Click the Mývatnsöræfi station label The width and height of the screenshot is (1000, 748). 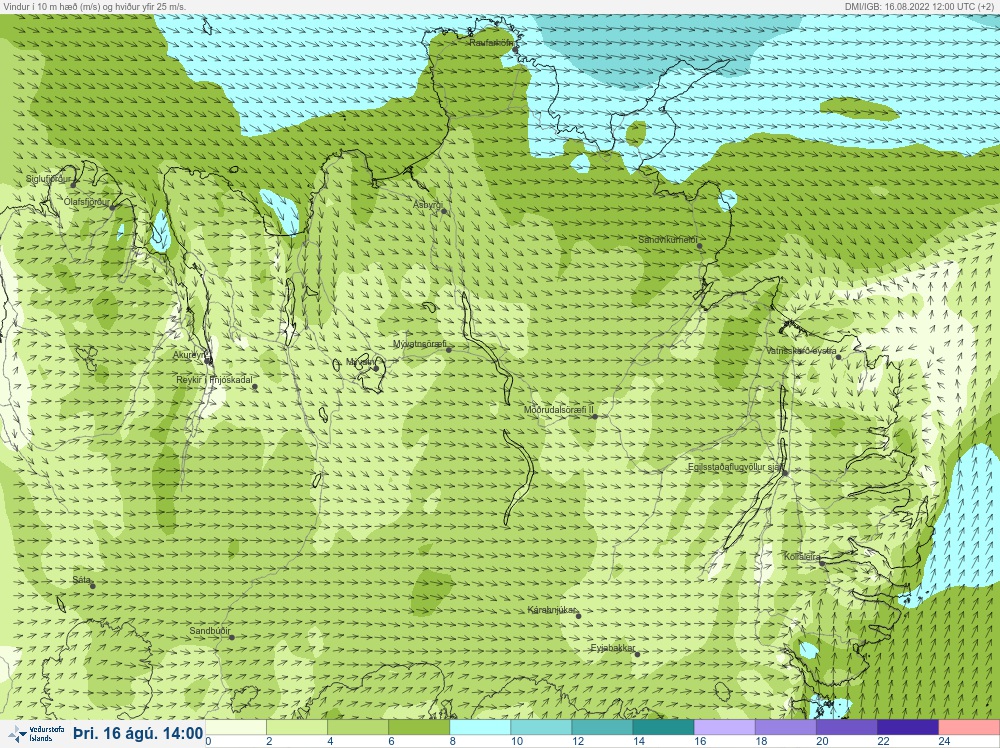[420, 344]
